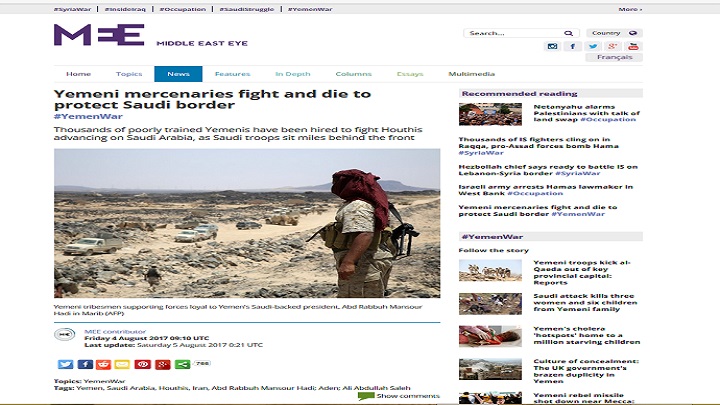720x405 pixels.
Task: Expand the Country dropdown
Action: pyautogui.click(x=614, y=33)
